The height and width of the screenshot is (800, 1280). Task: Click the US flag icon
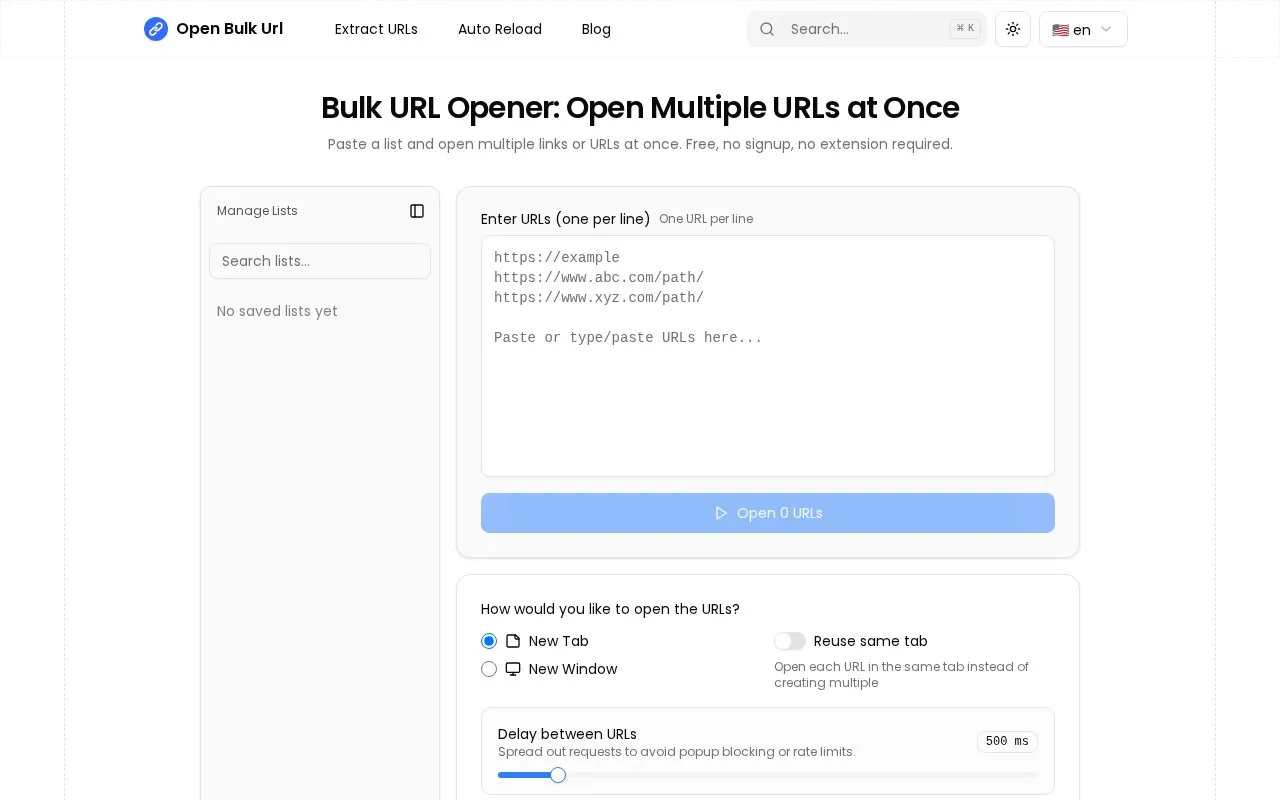pos(1060,30)
